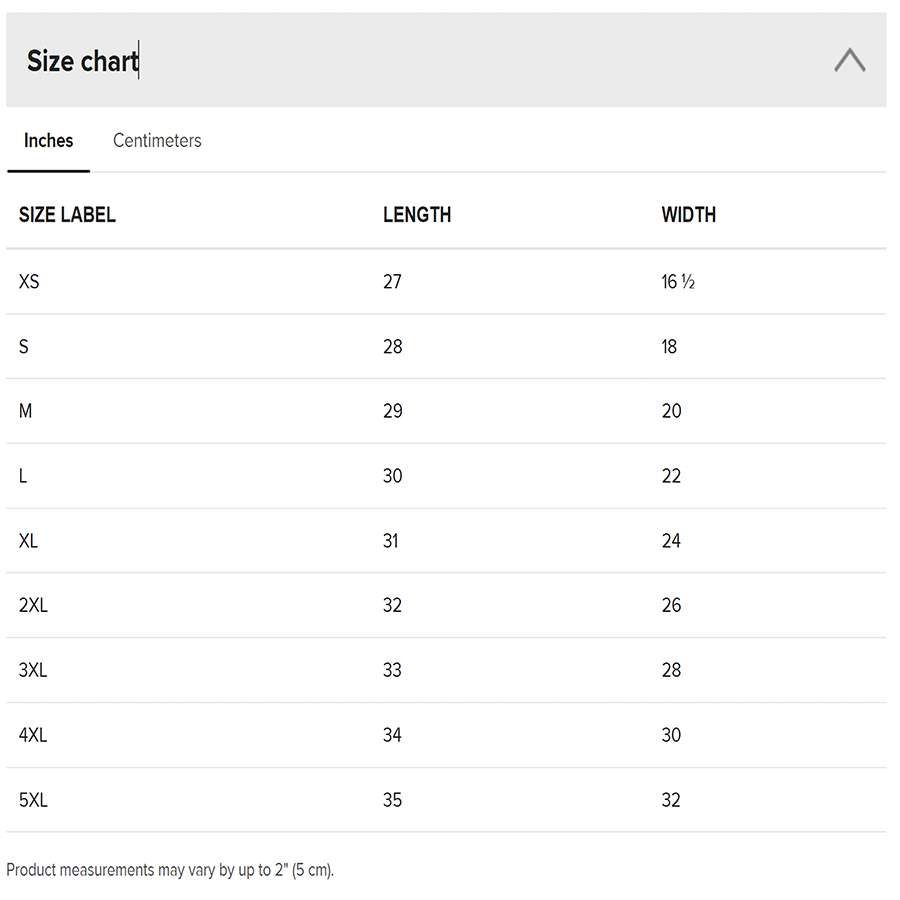Click the length value 35
Screen dimensions: 900x900
click(x=393, y=800)
